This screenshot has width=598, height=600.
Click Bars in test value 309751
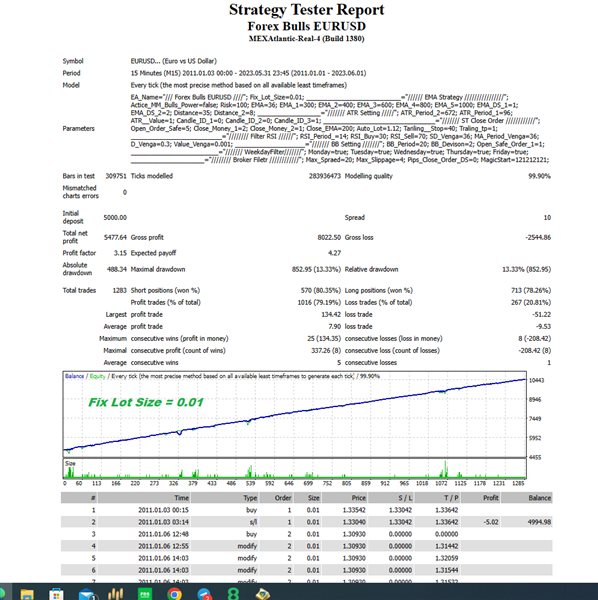point(116,176)
